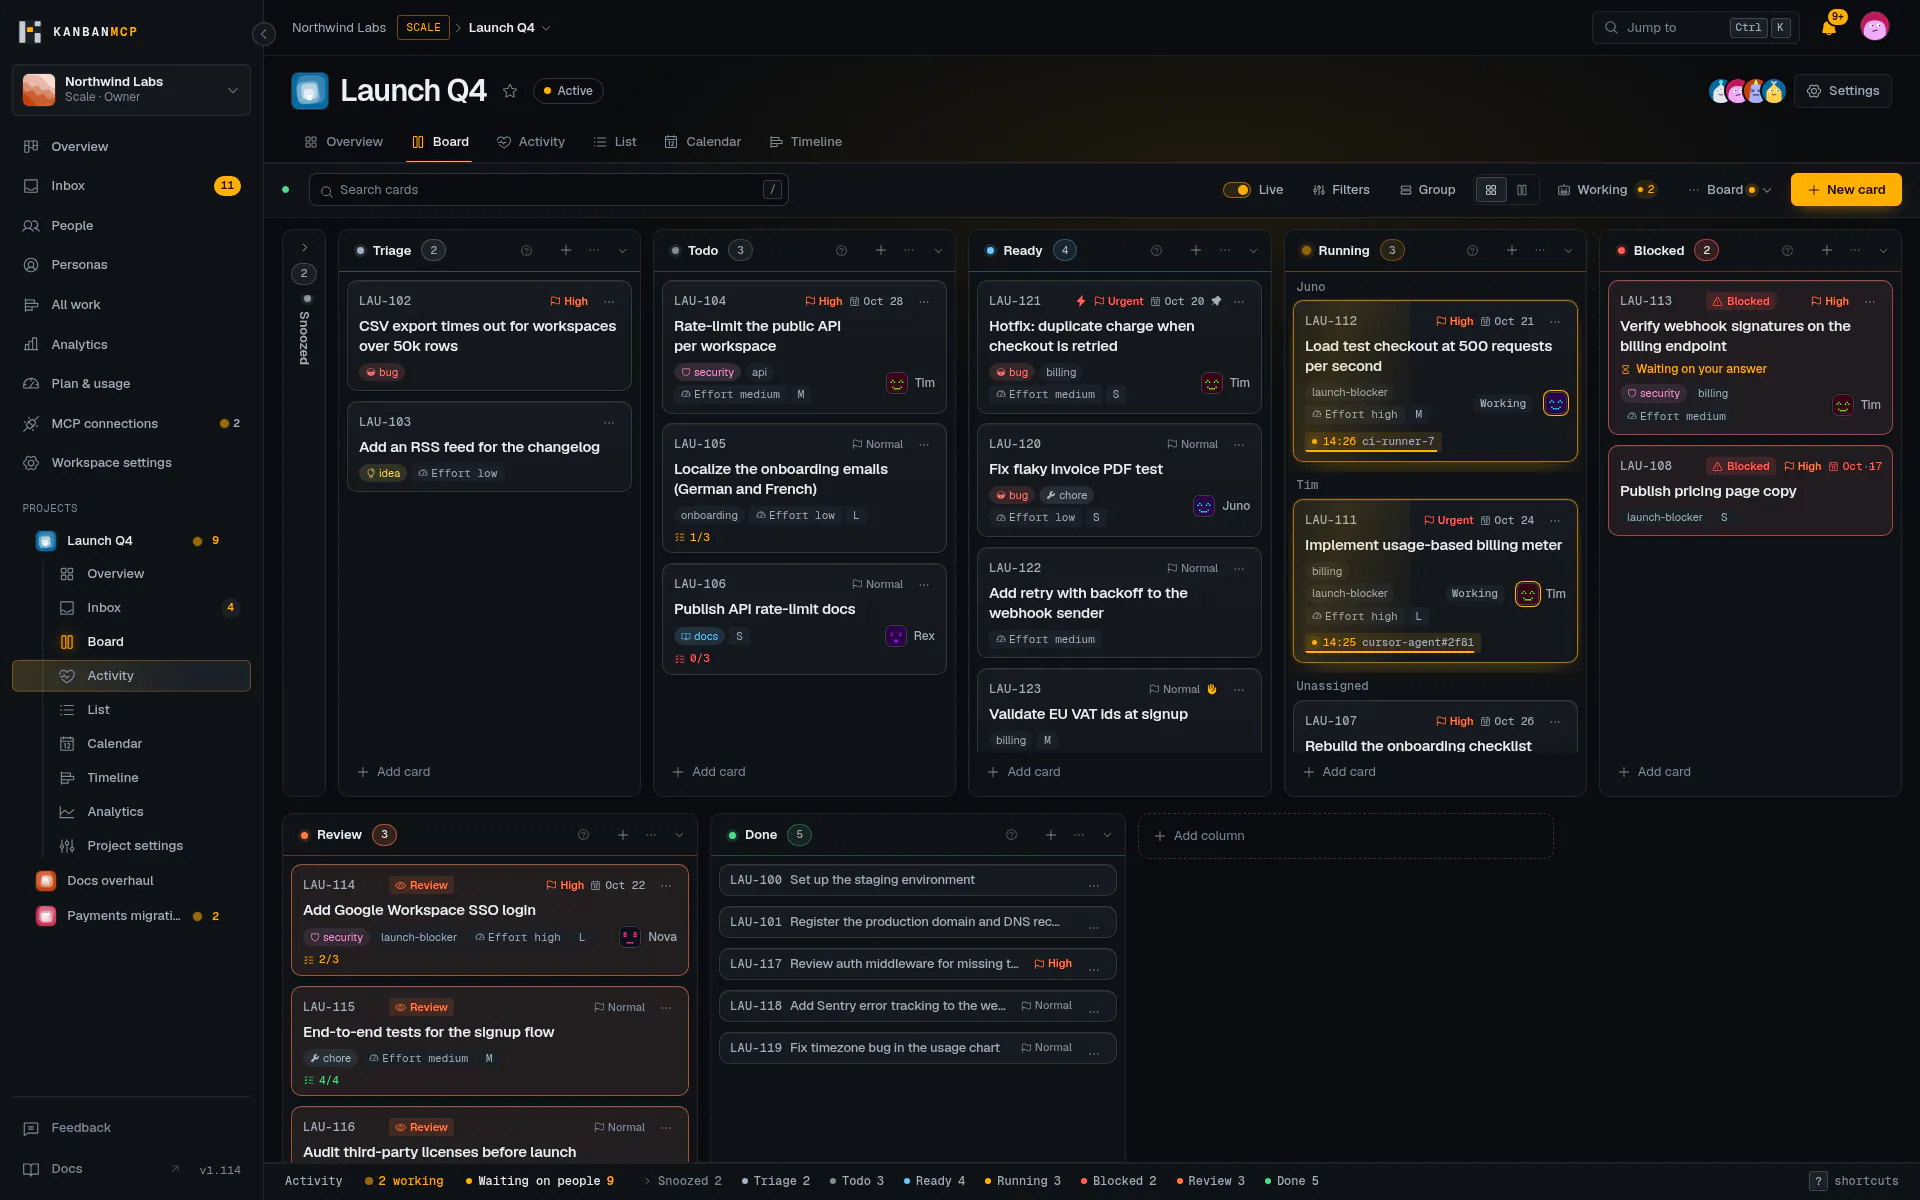Collapse the sidebar with the chevron button
1920x1200 pixels.
pos(263,34)
